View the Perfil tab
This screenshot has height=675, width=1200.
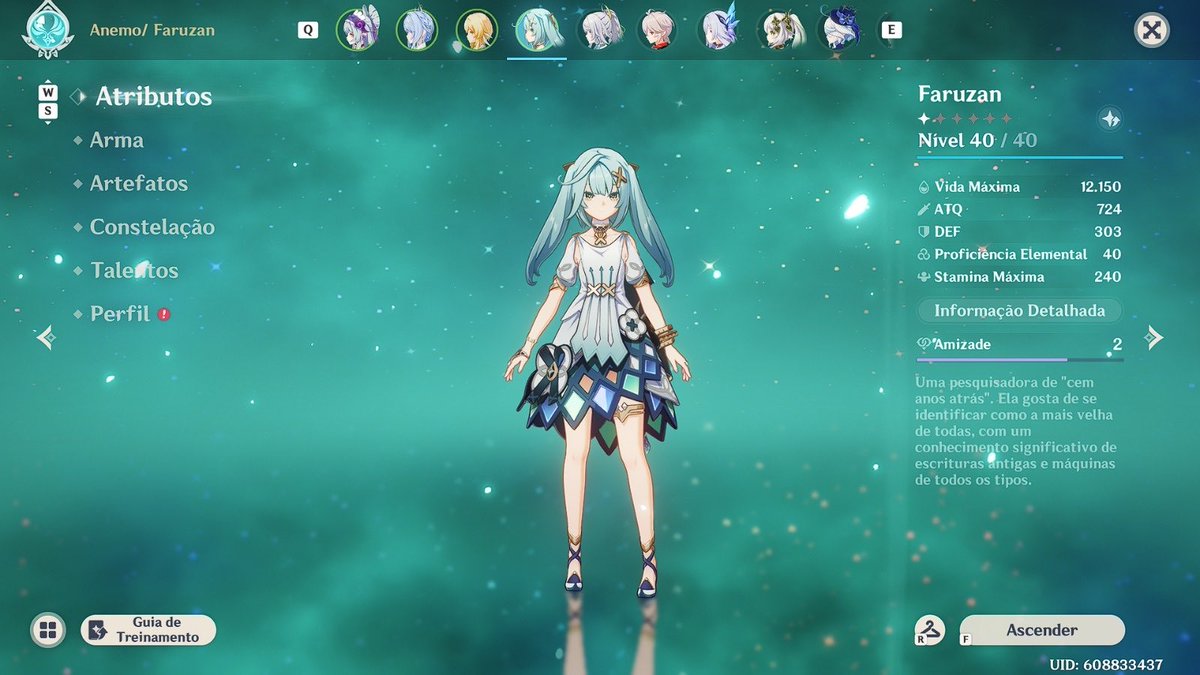point(119,314)
